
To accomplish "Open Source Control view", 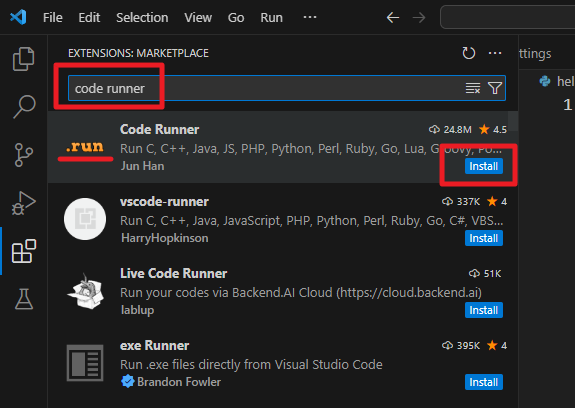I will (23, 155).
